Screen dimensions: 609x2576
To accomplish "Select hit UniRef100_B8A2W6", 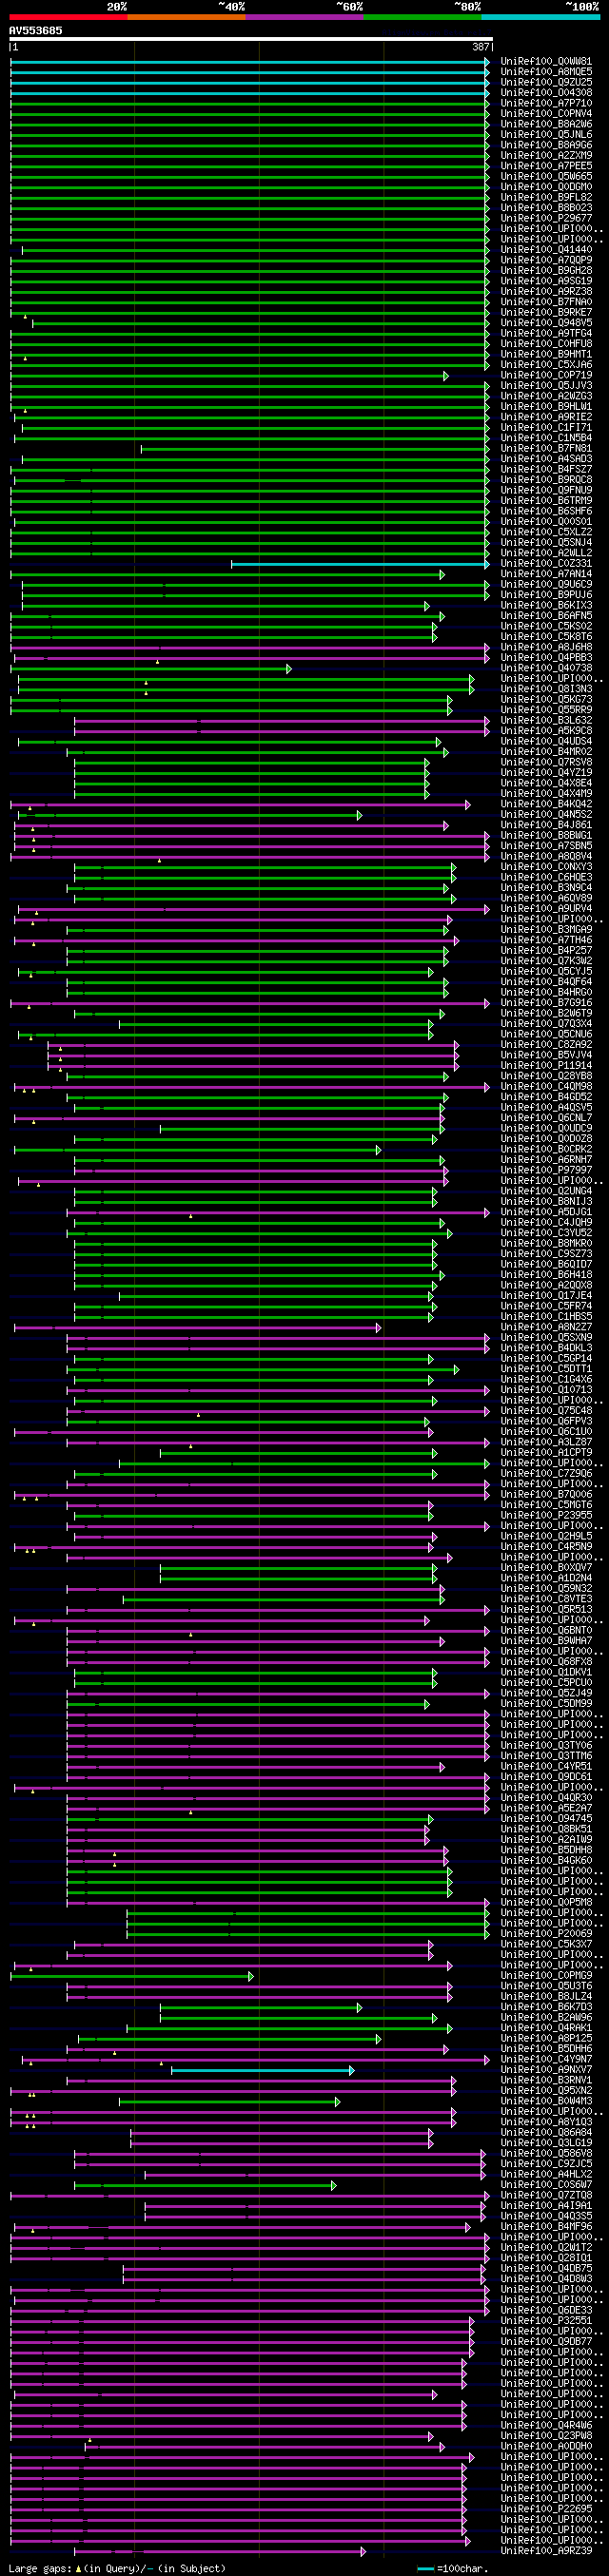I will pyautogui.click(x=546, y=124).
